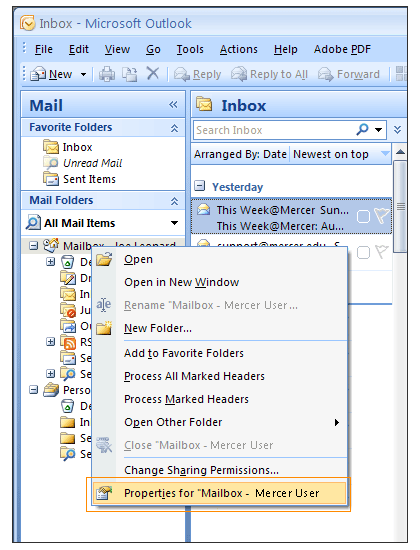
Task: Click the Personal Folders icon
Action: point(51,390)
